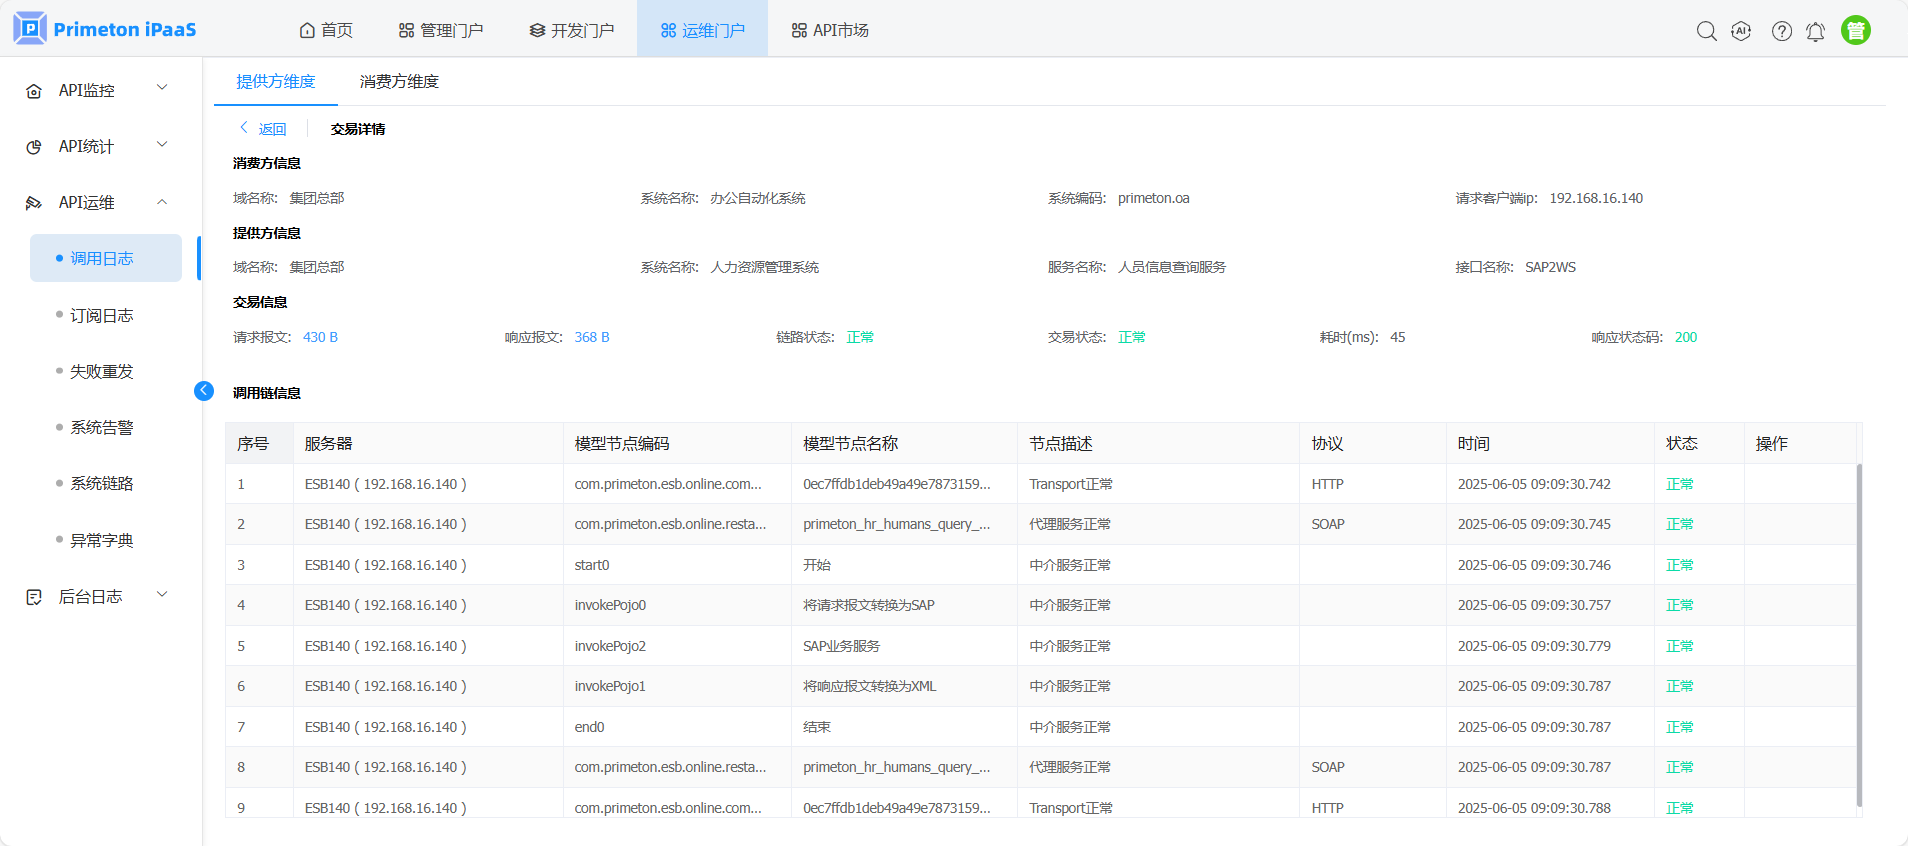Click the help question mark icon
Image resolution: width=1908 pixels, height=846 pixels.
tap(1781, 31)
